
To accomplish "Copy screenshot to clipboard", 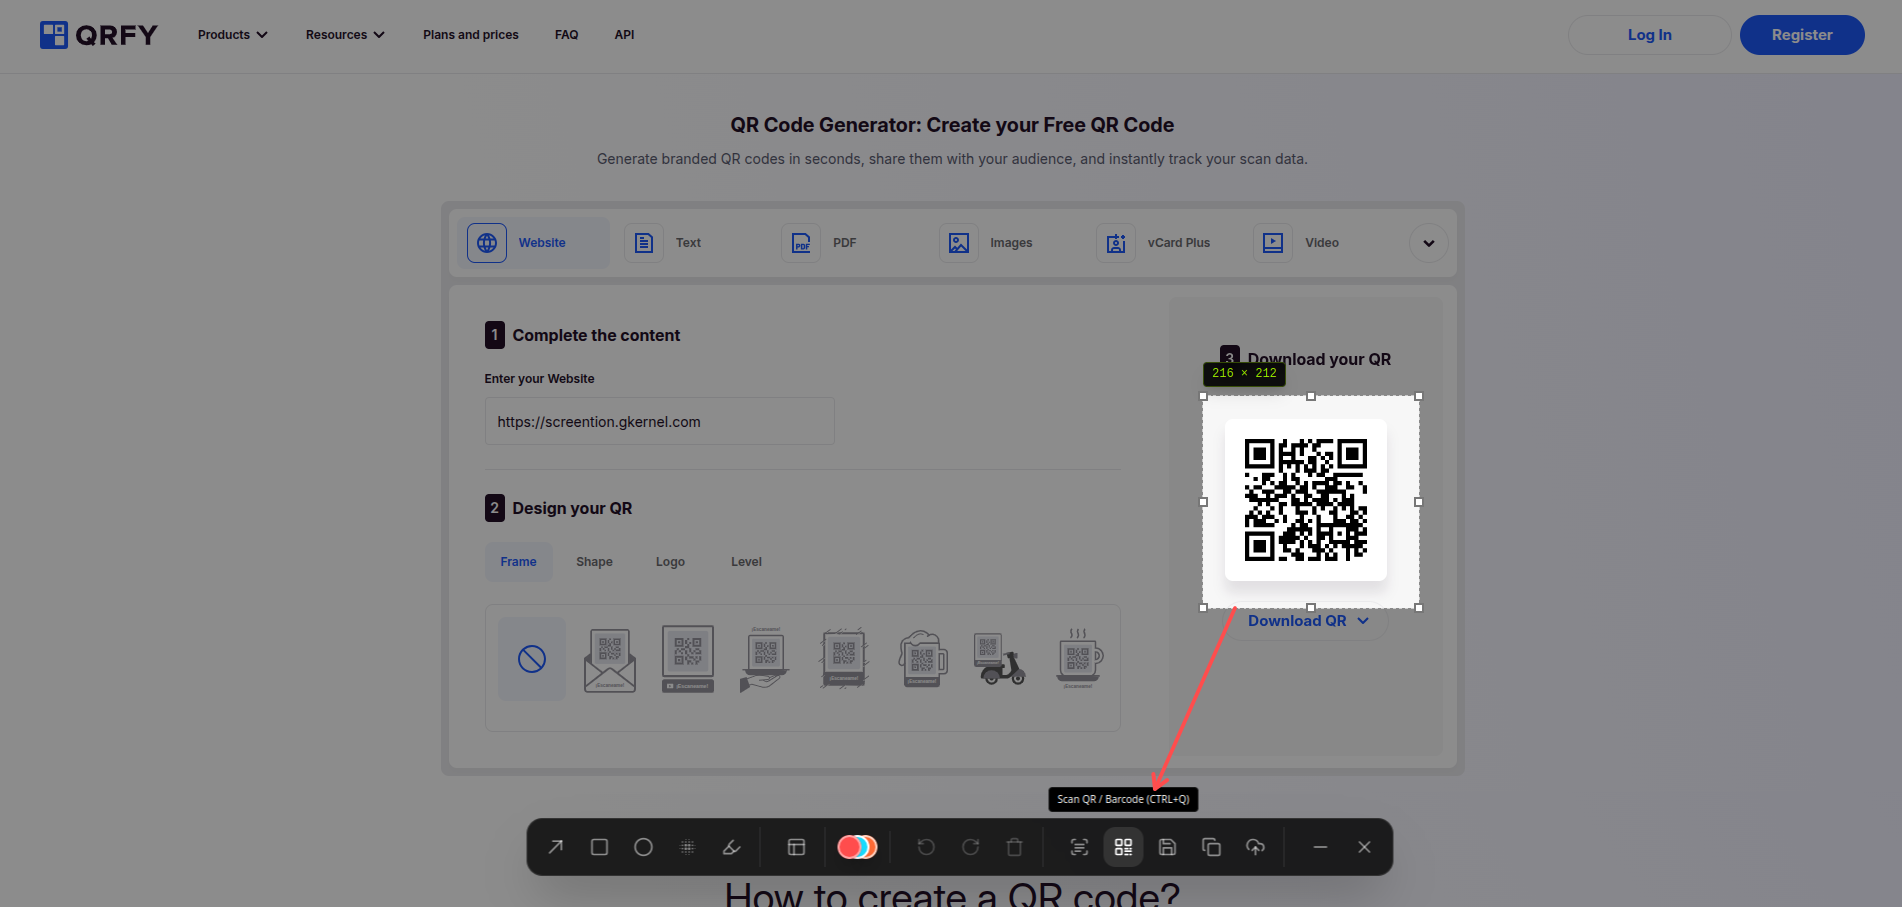I will [x=1211, y=847].
